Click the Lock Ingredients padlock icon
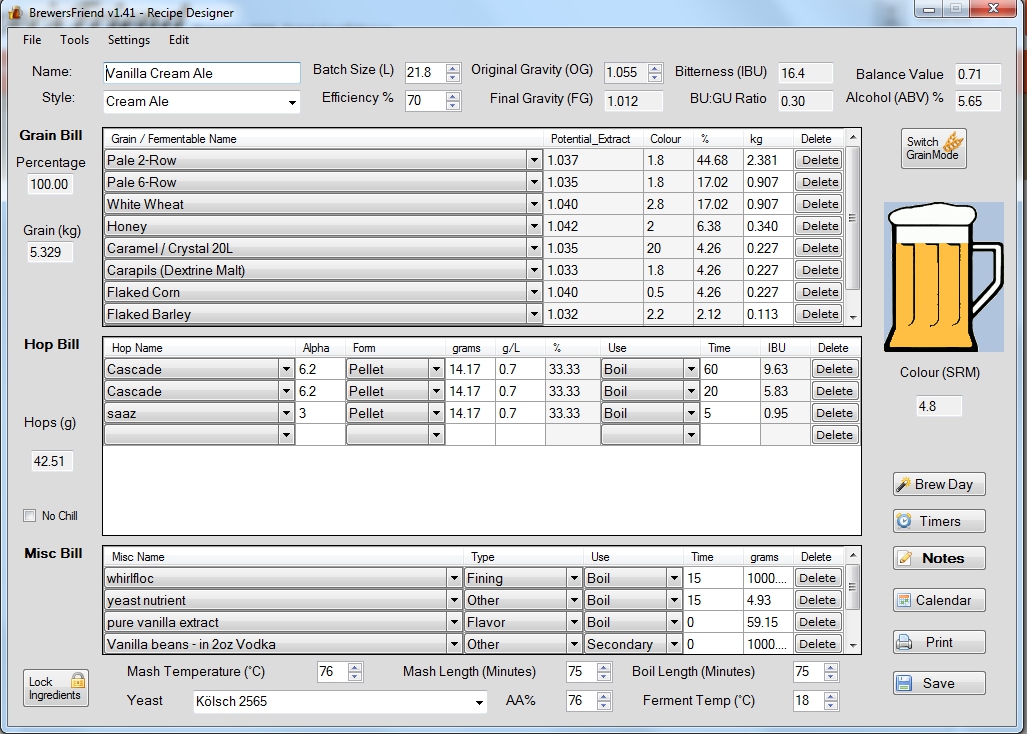Image resolution: width=1027 pixels, height=734 pixels. point(56,688)
